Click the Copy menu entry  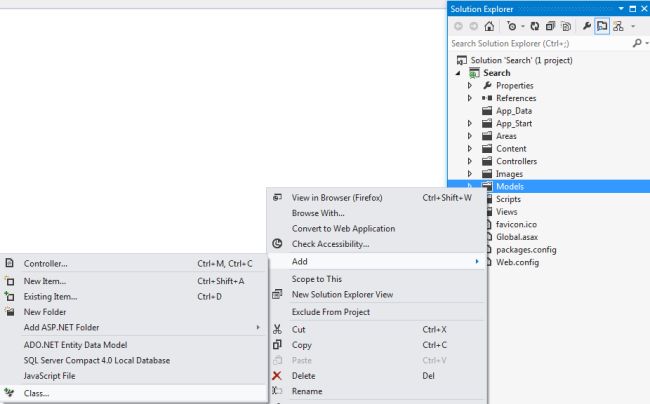coord(376,345)
